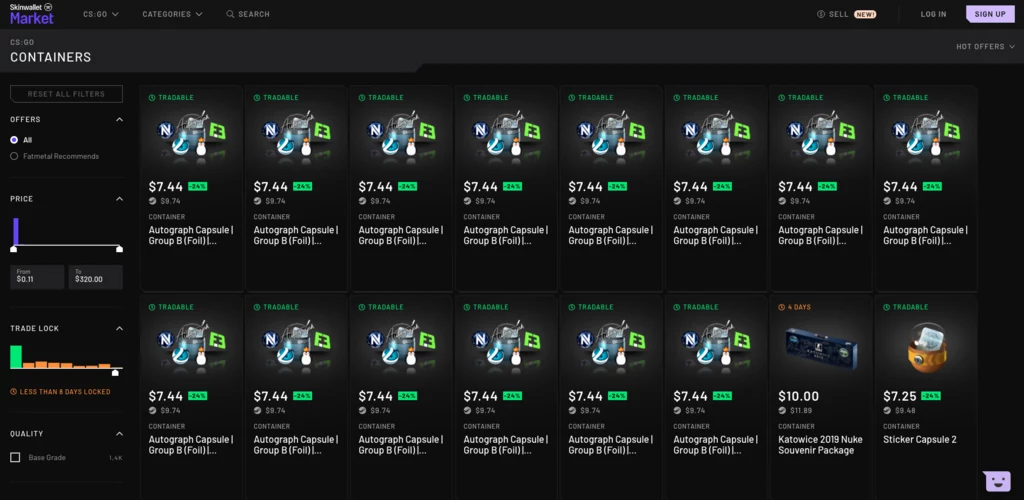1024x500 pixels.
Task: Click RESET ALL FILTERS button
Action: pos(66,94)
